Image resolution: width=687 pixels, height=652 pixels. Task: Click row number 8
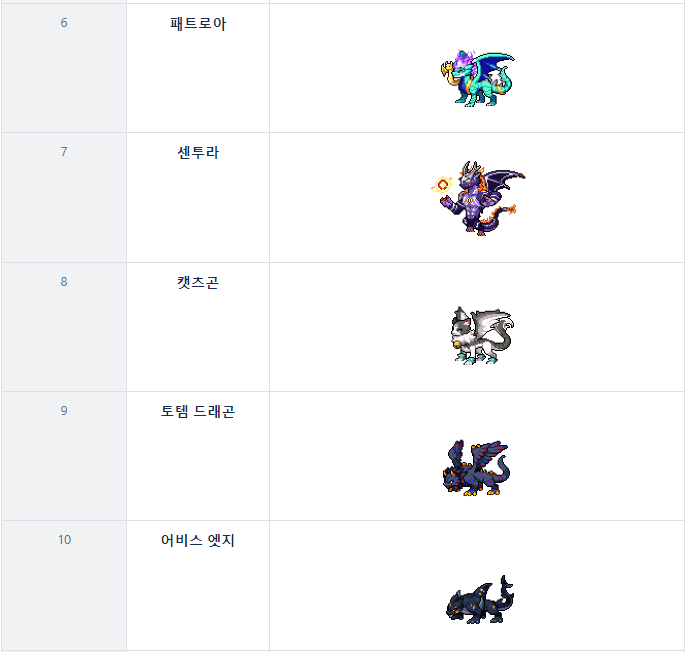(64, 282)
